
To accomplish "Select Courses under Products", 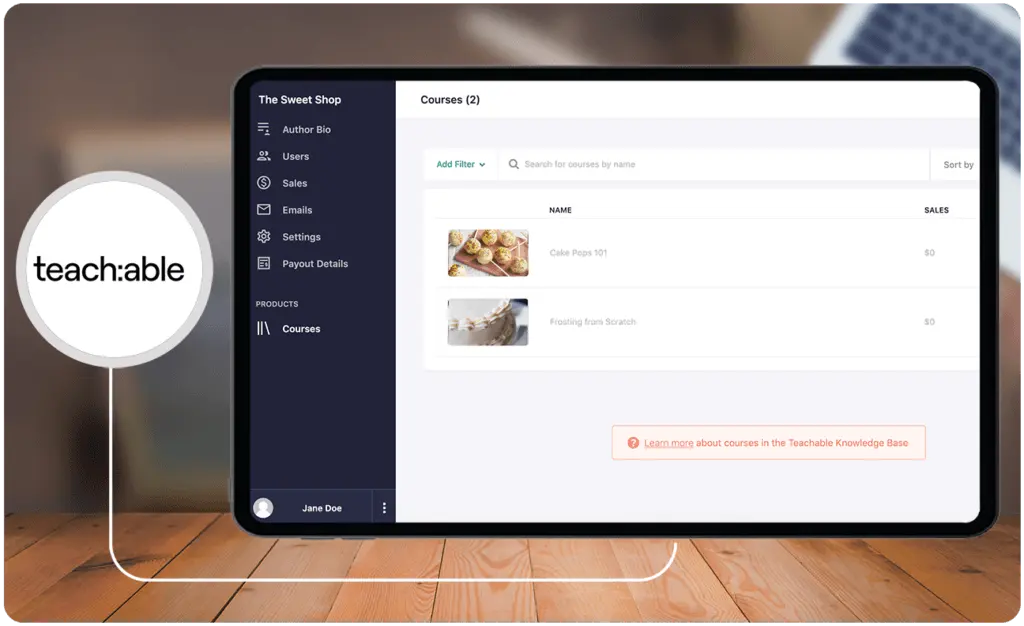I will (x=301, y=328).
